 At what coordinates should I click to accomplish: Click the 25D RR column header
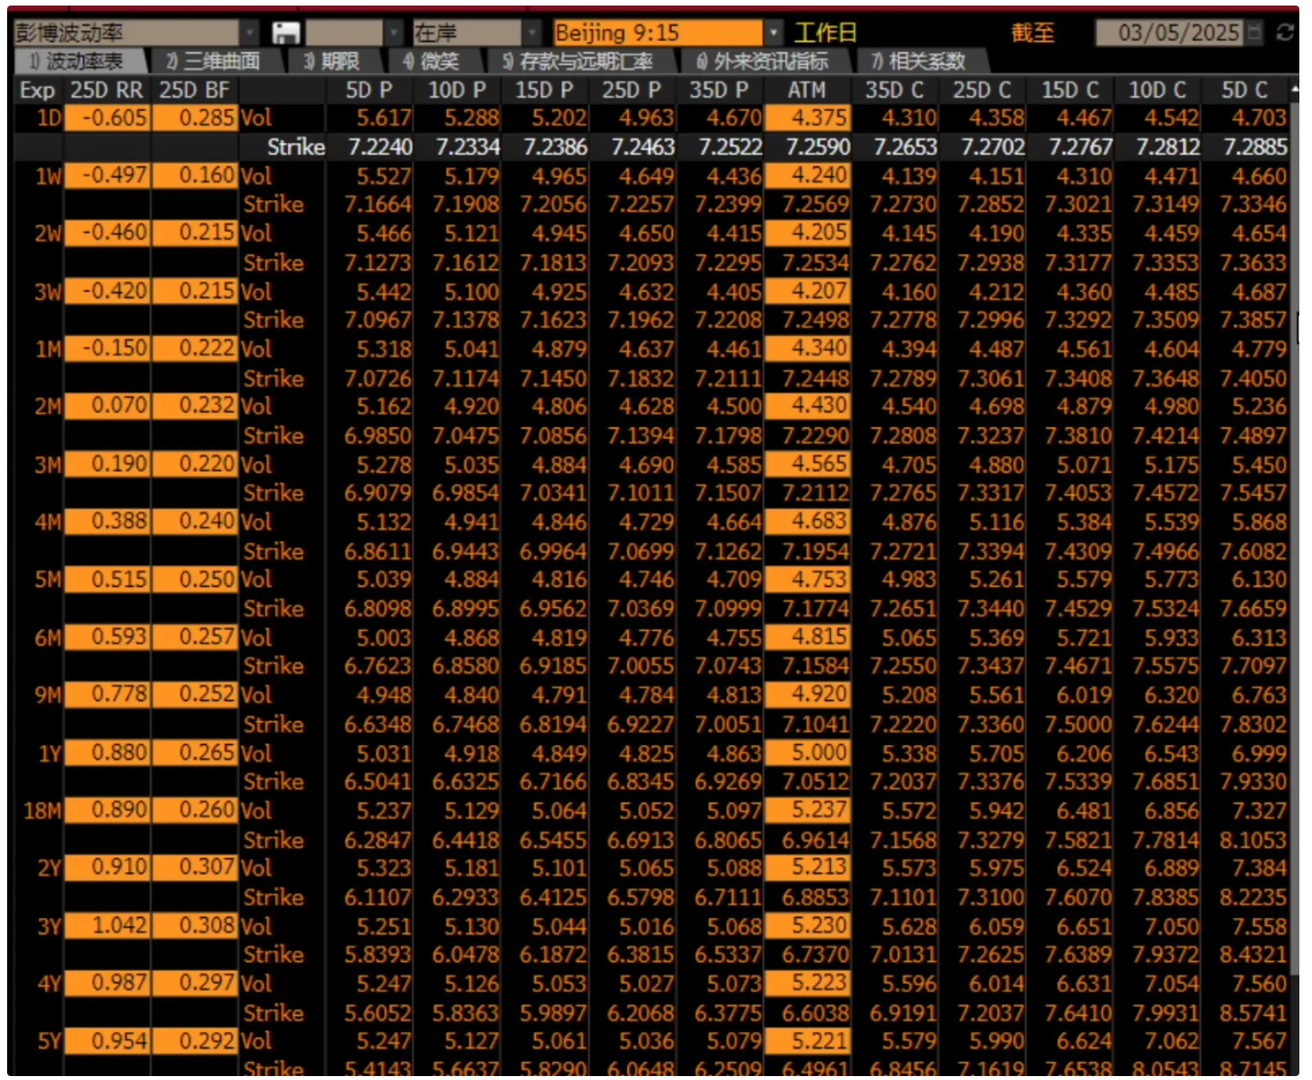(x=107, y=90)
